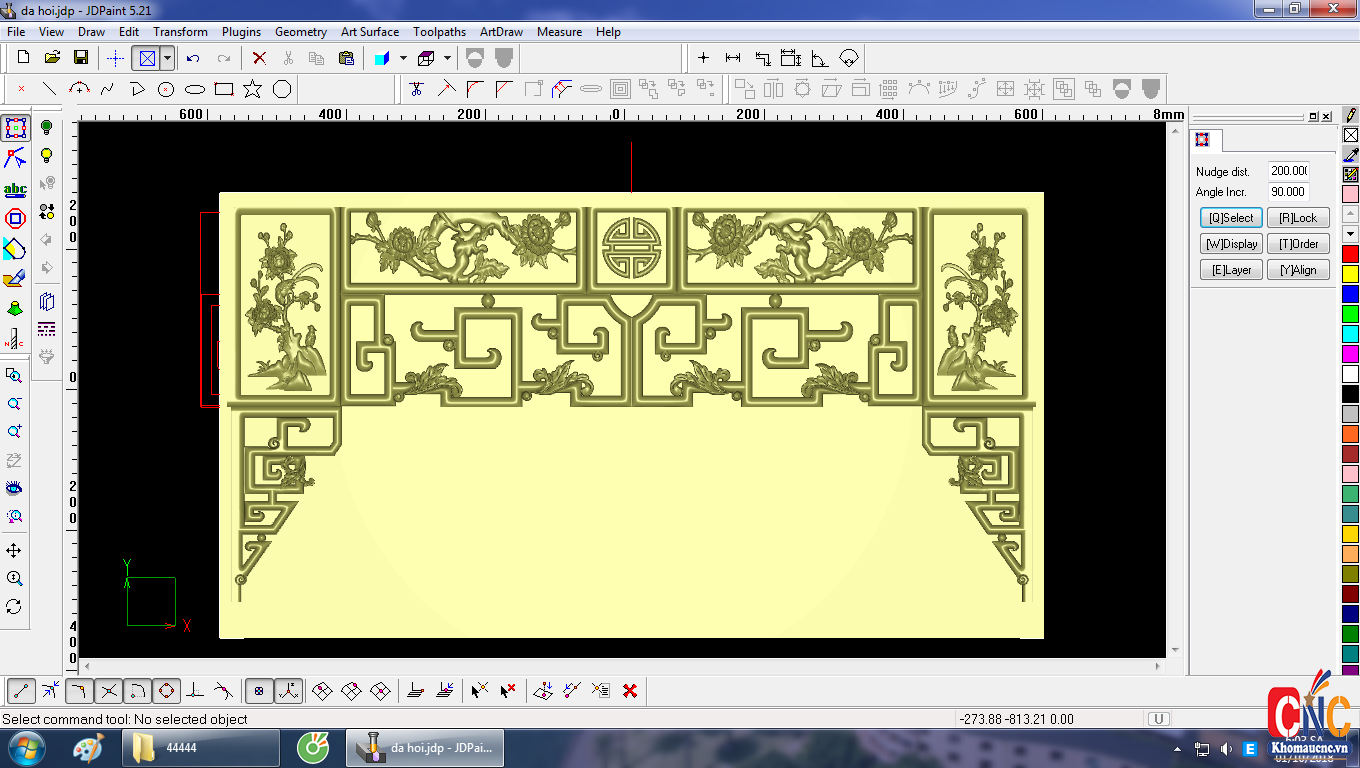This screenshot has height=768, width=1360.
Task: Expand the dropdown next to blue cube
Action: tap(403, 58)
